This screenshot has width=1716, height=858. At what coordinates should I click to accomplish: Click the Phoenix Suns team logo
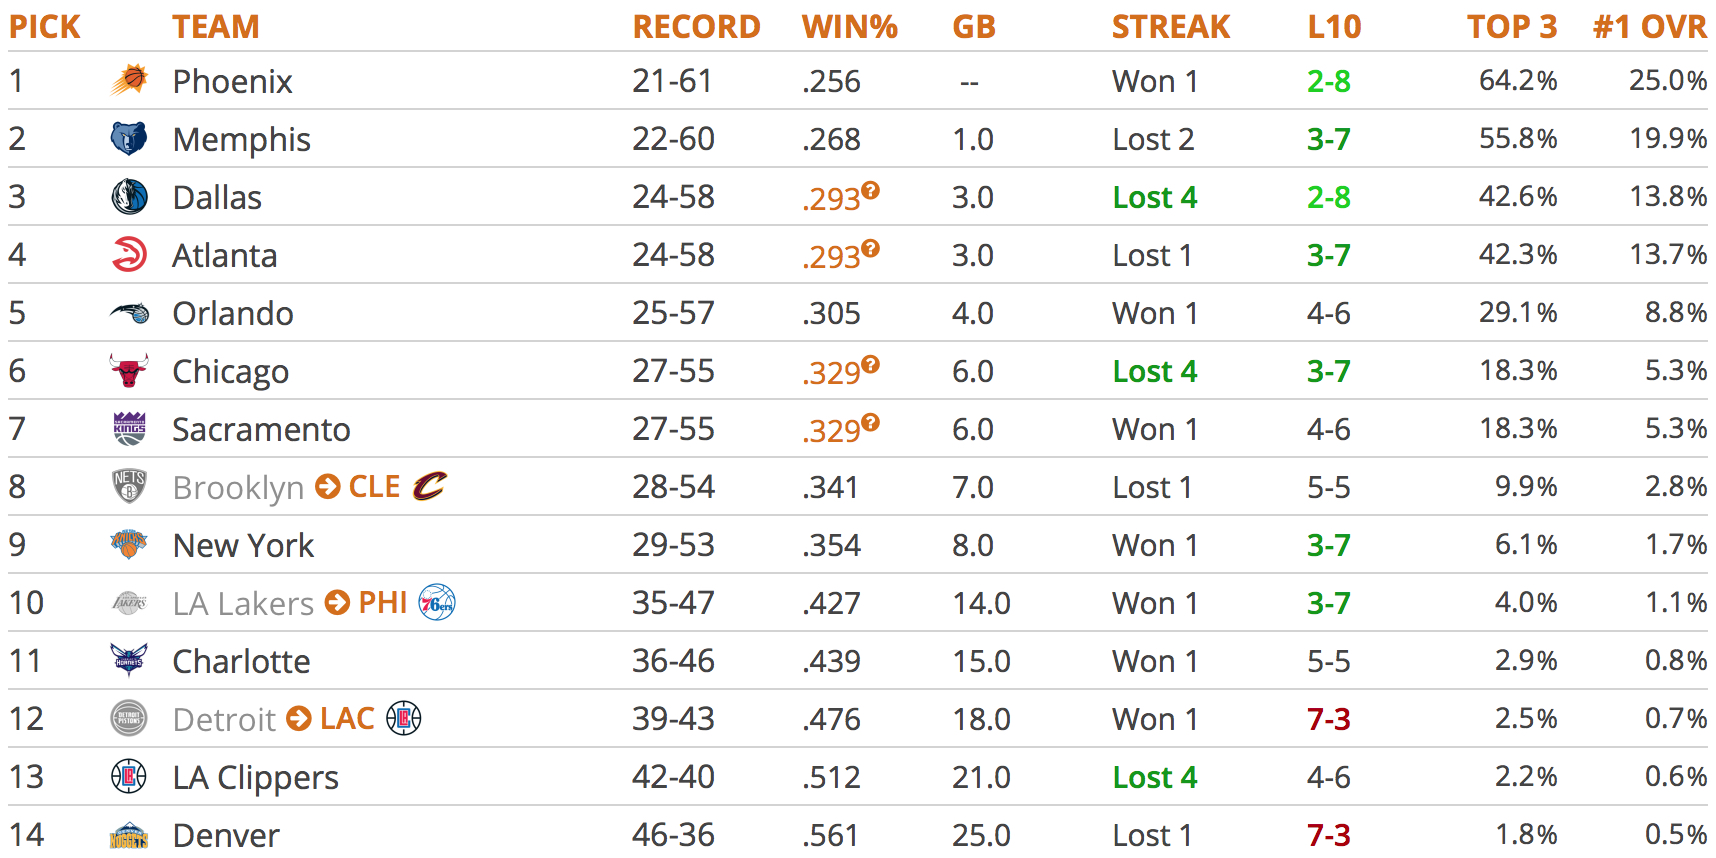coord(129,80)
